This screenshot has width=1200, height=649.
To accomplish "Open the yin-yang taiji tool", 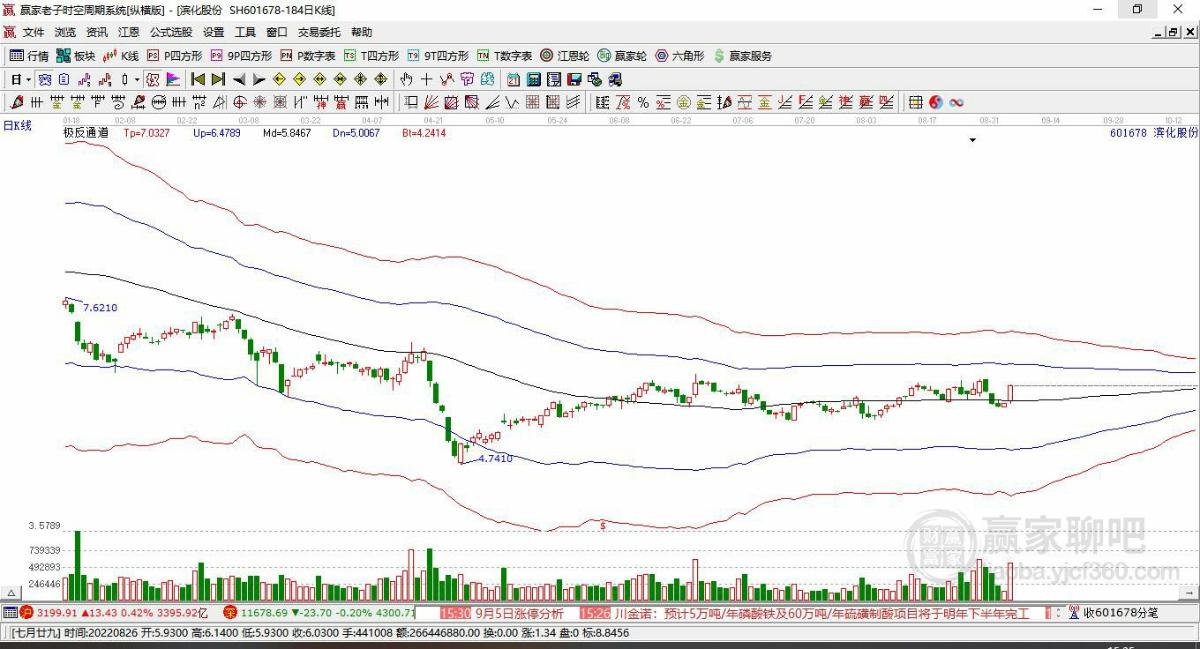I will 936,102.
